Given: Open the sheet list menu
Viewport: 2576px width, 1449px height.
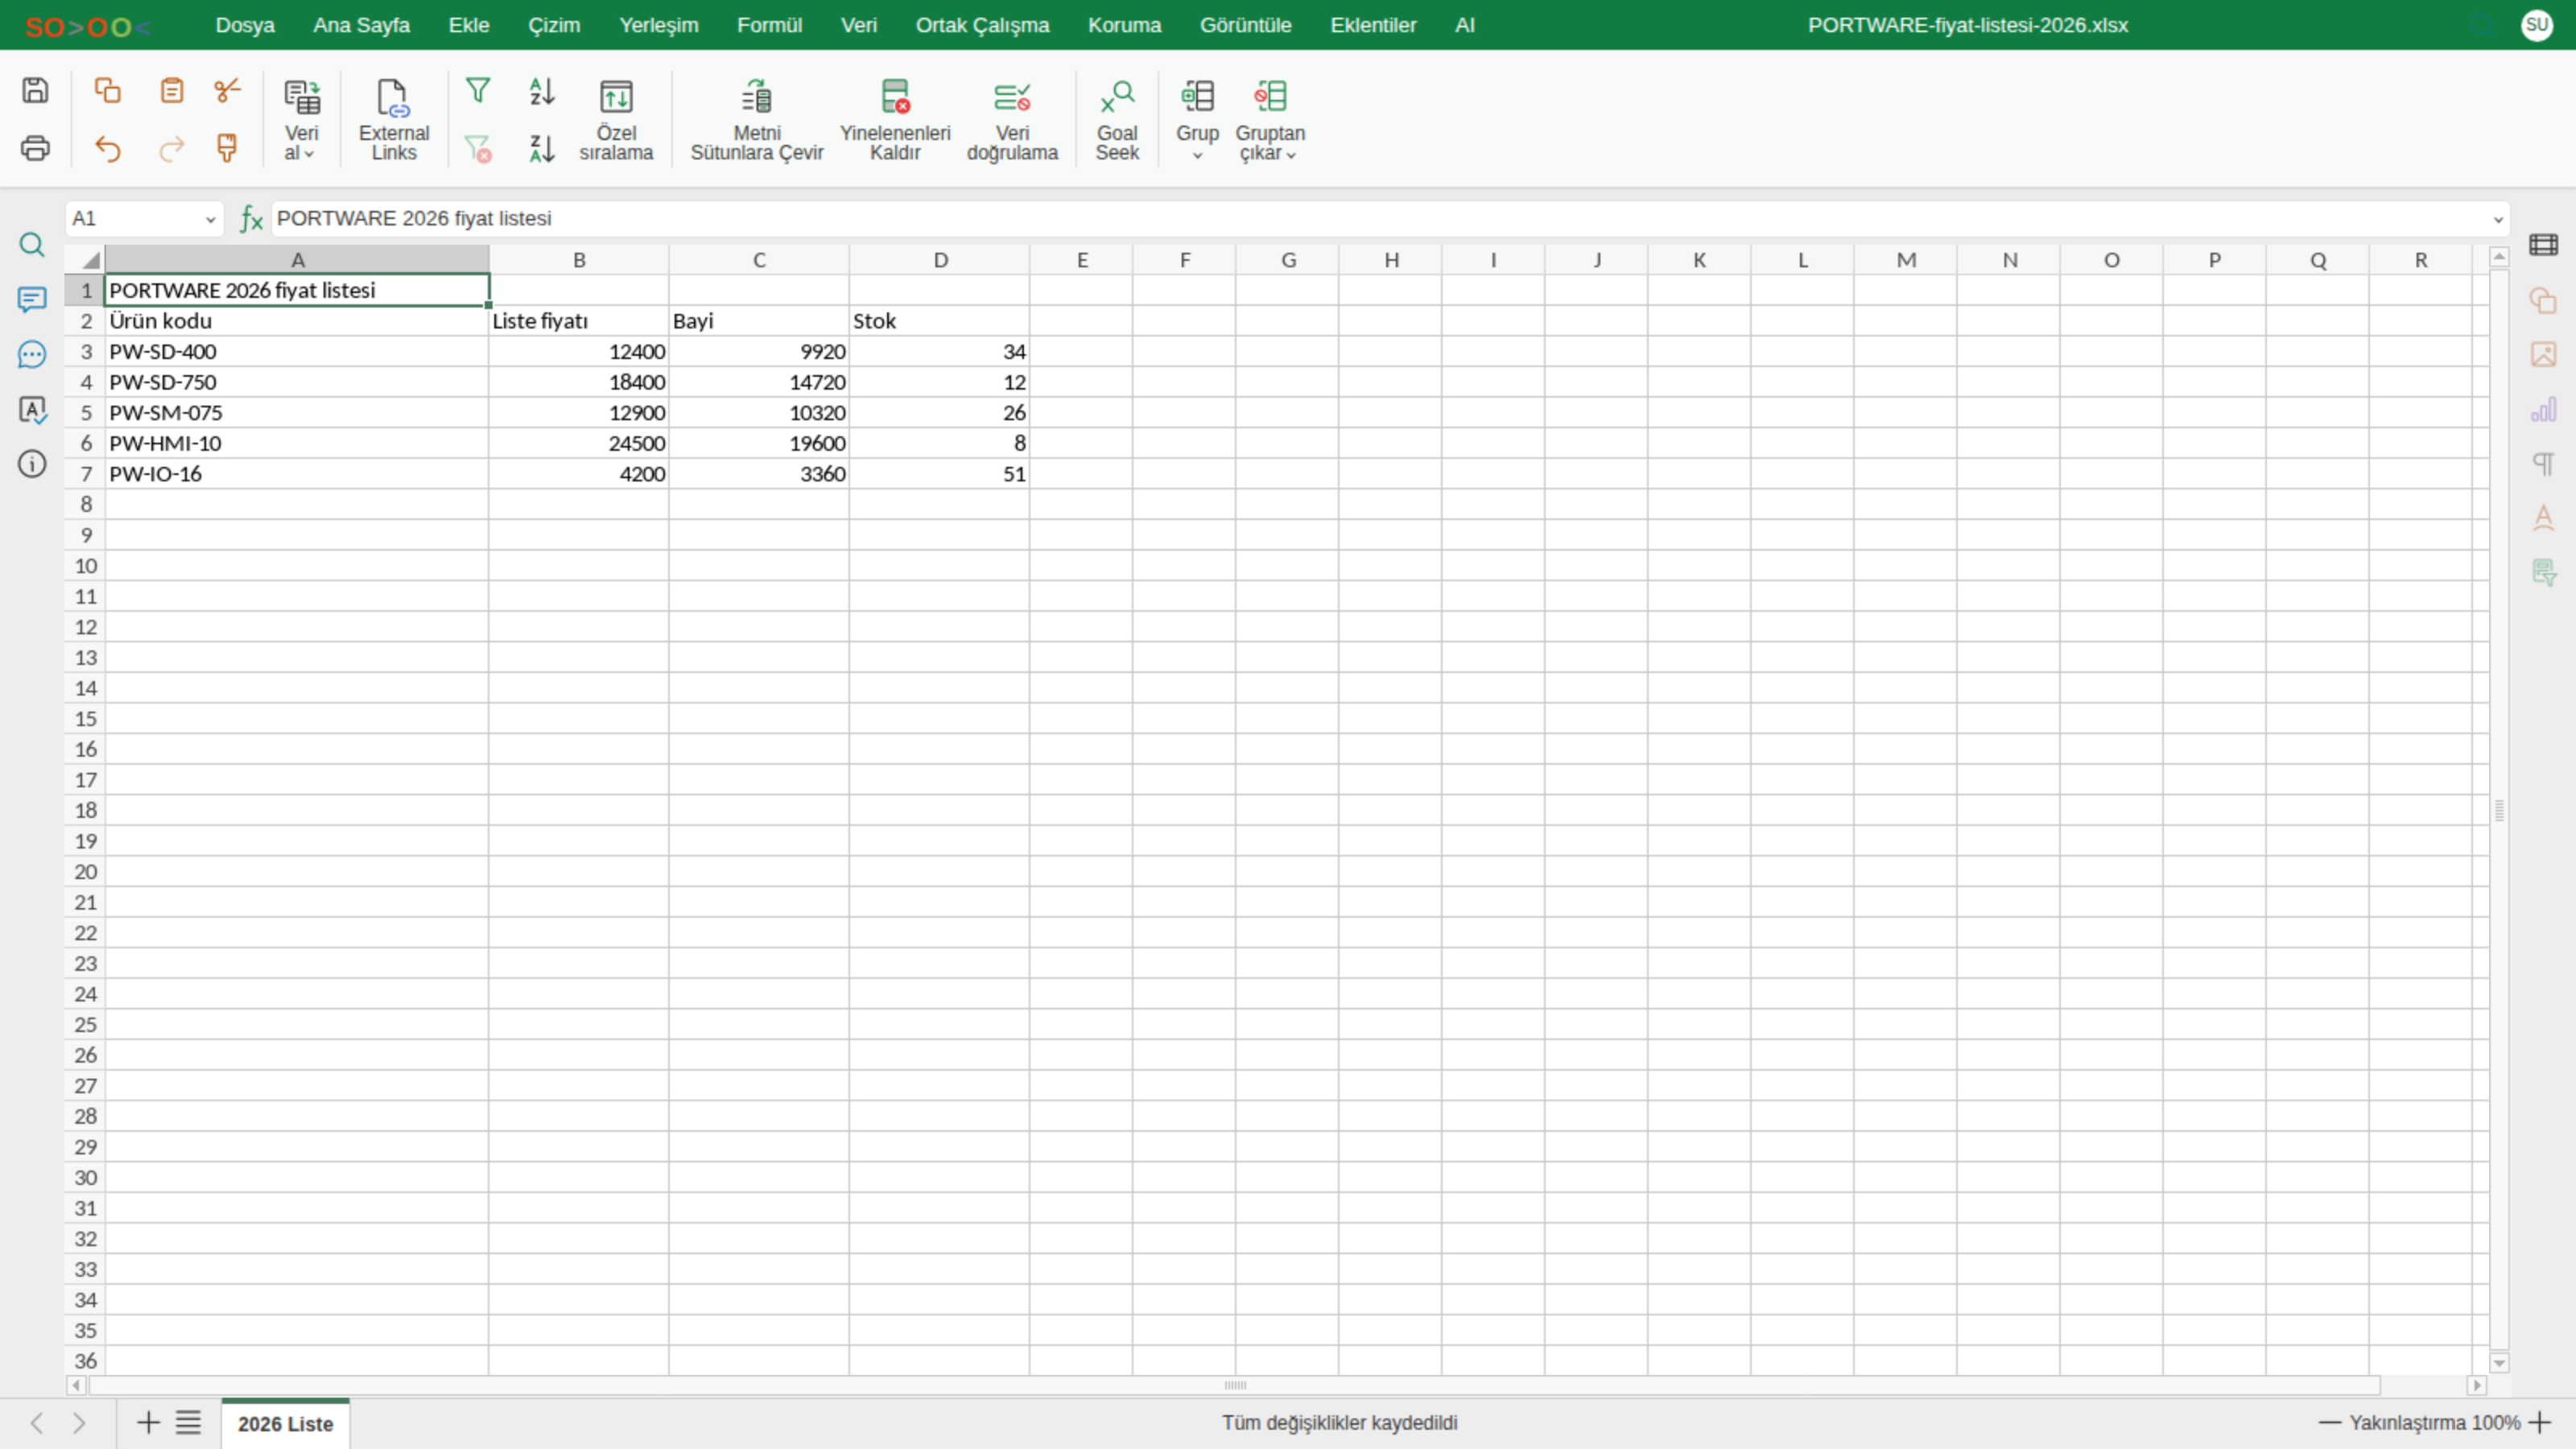Looking at the screenshot, I should coord(188,1422).
